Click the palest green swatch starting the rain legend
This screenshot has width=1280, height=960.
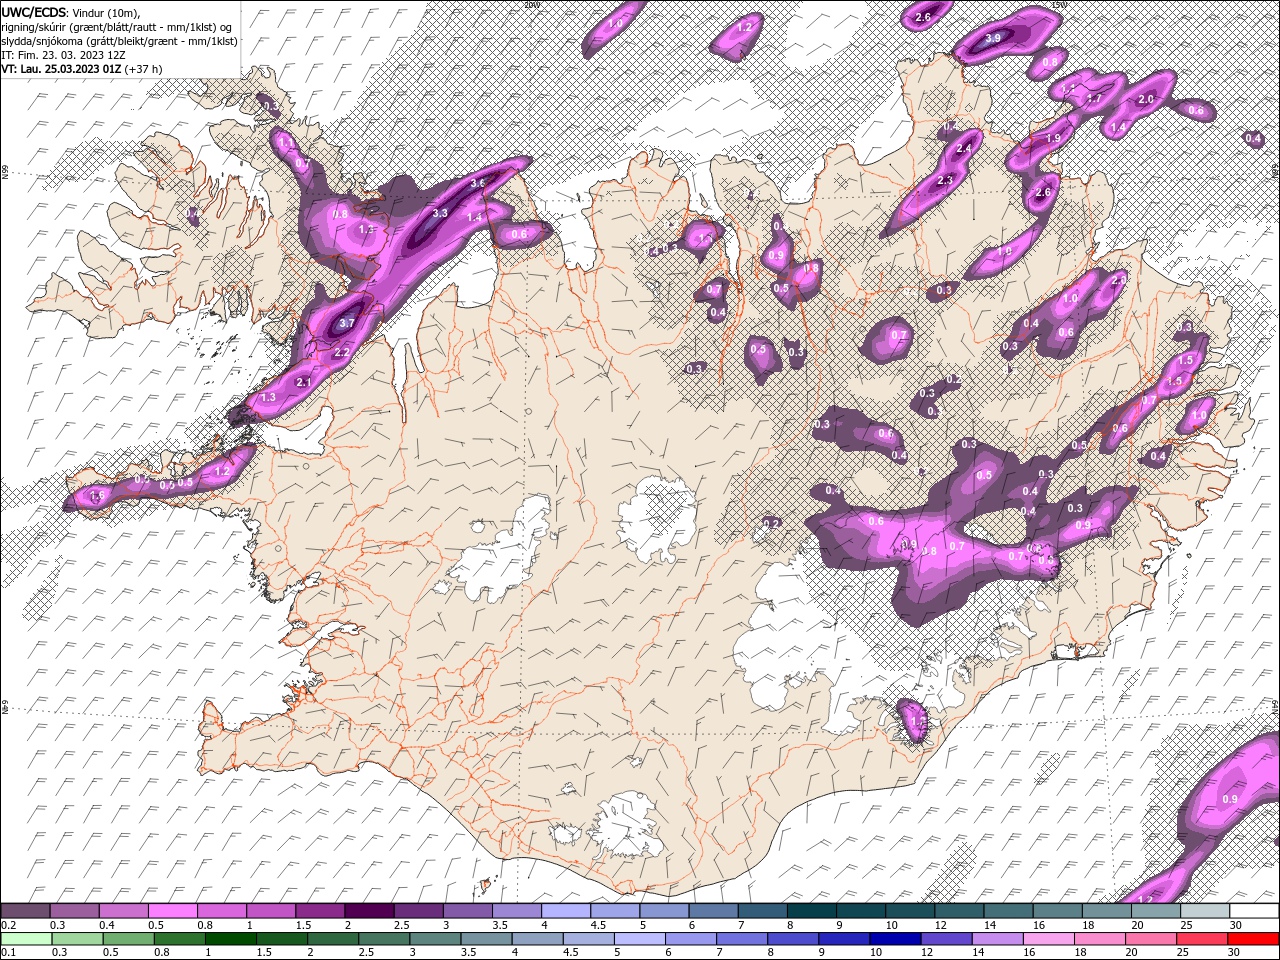pyautogui.click(x=25, y=939)
